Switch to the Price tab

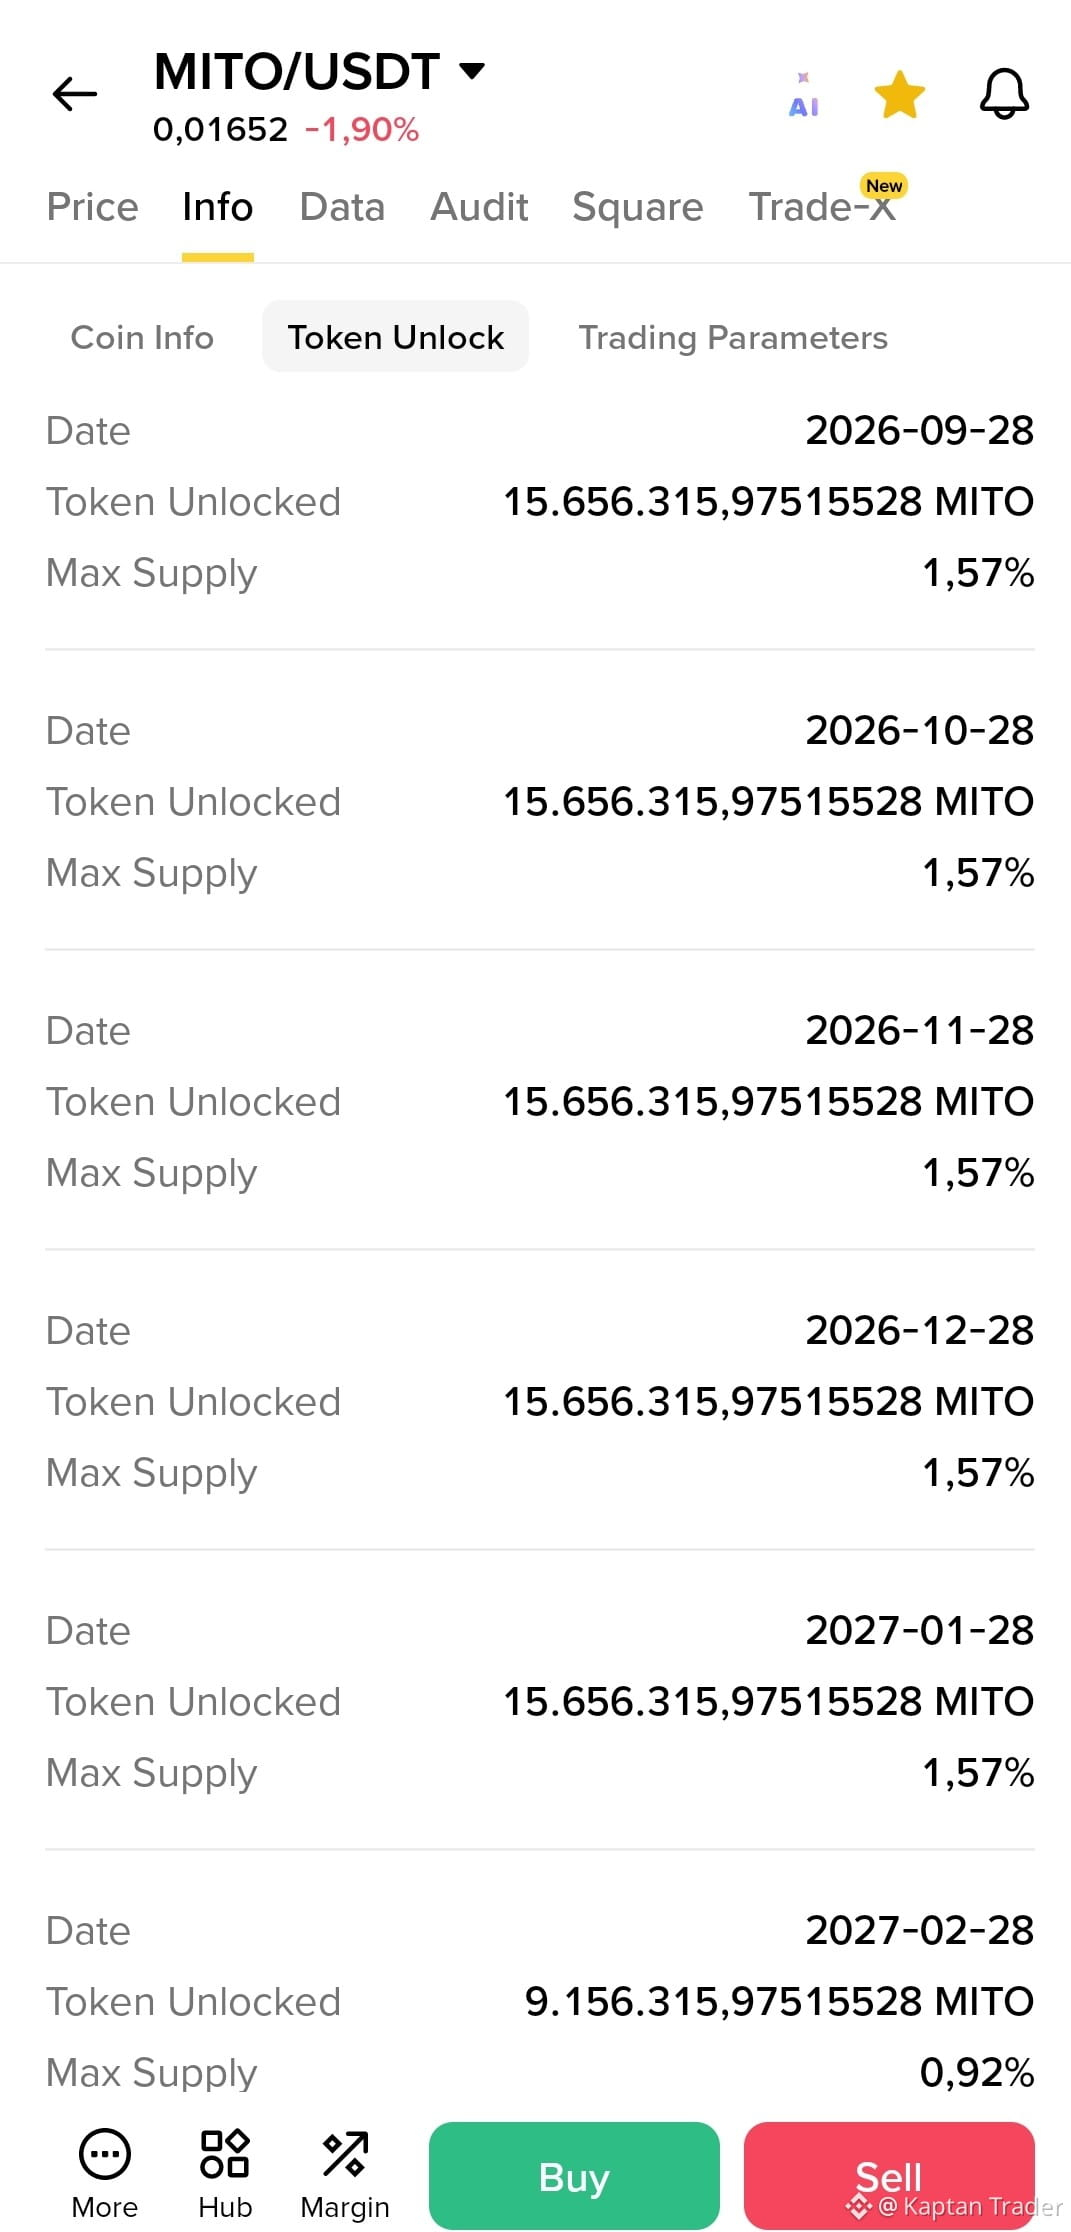(x=93, y=207)
